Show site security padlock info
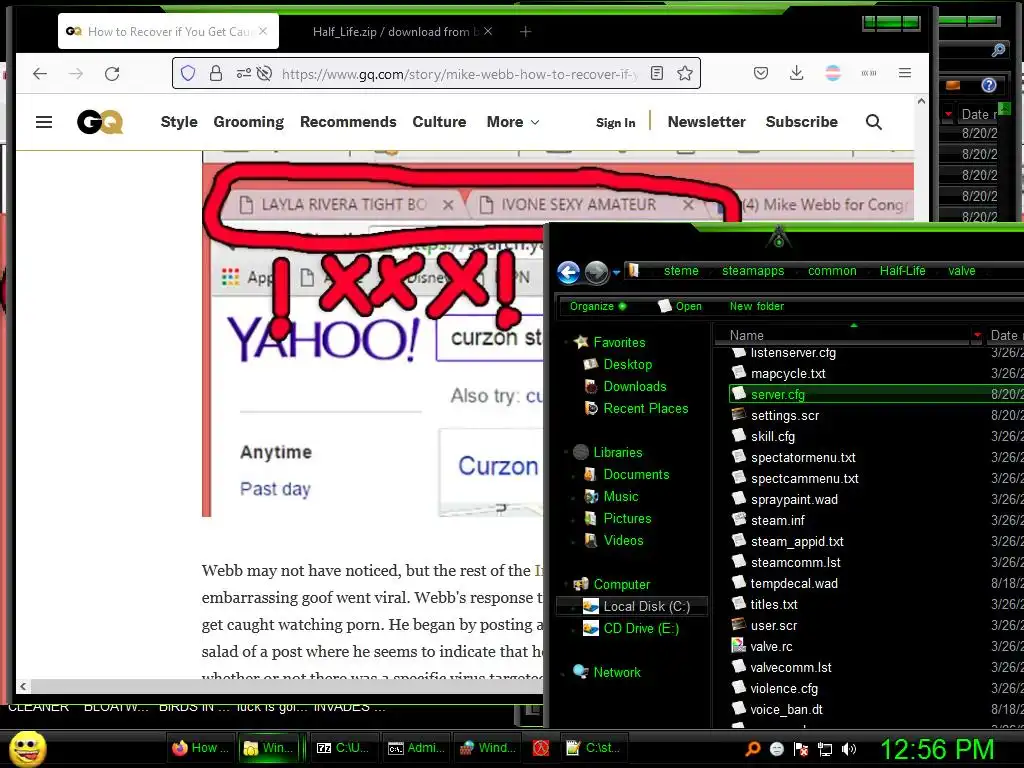 [216, 73]
